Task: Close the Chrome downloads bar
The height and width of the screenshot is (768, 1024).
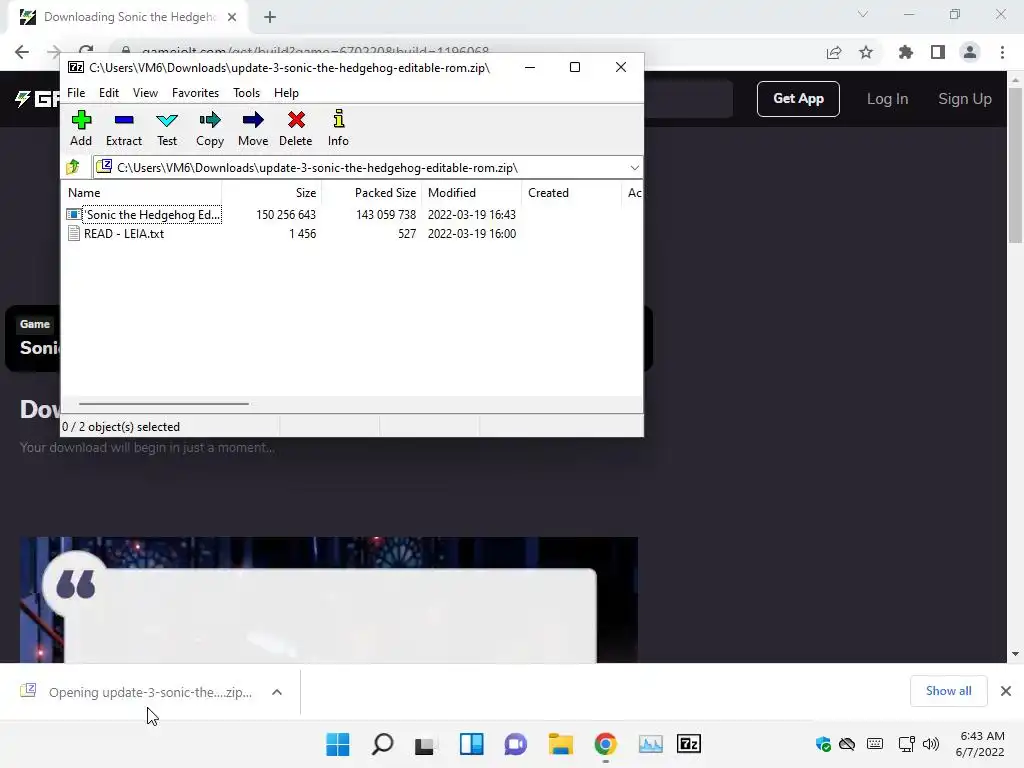Action: (x=1006, y=691)
